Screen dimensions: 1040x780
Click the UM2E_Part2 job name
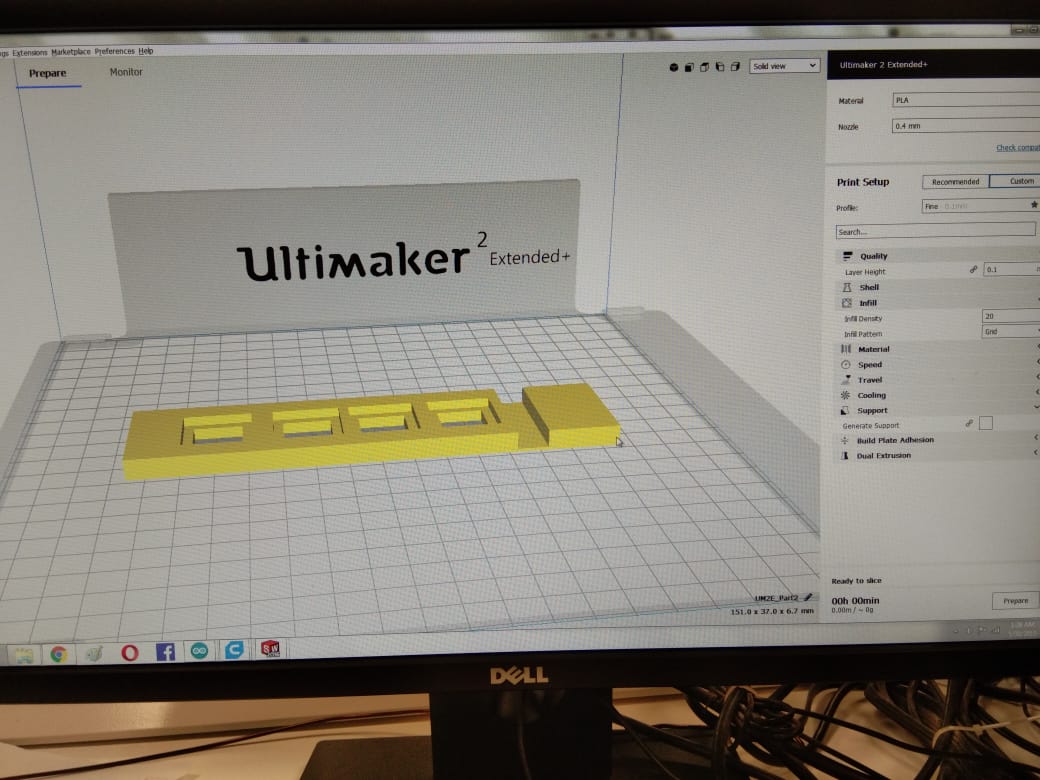point(777,598)
